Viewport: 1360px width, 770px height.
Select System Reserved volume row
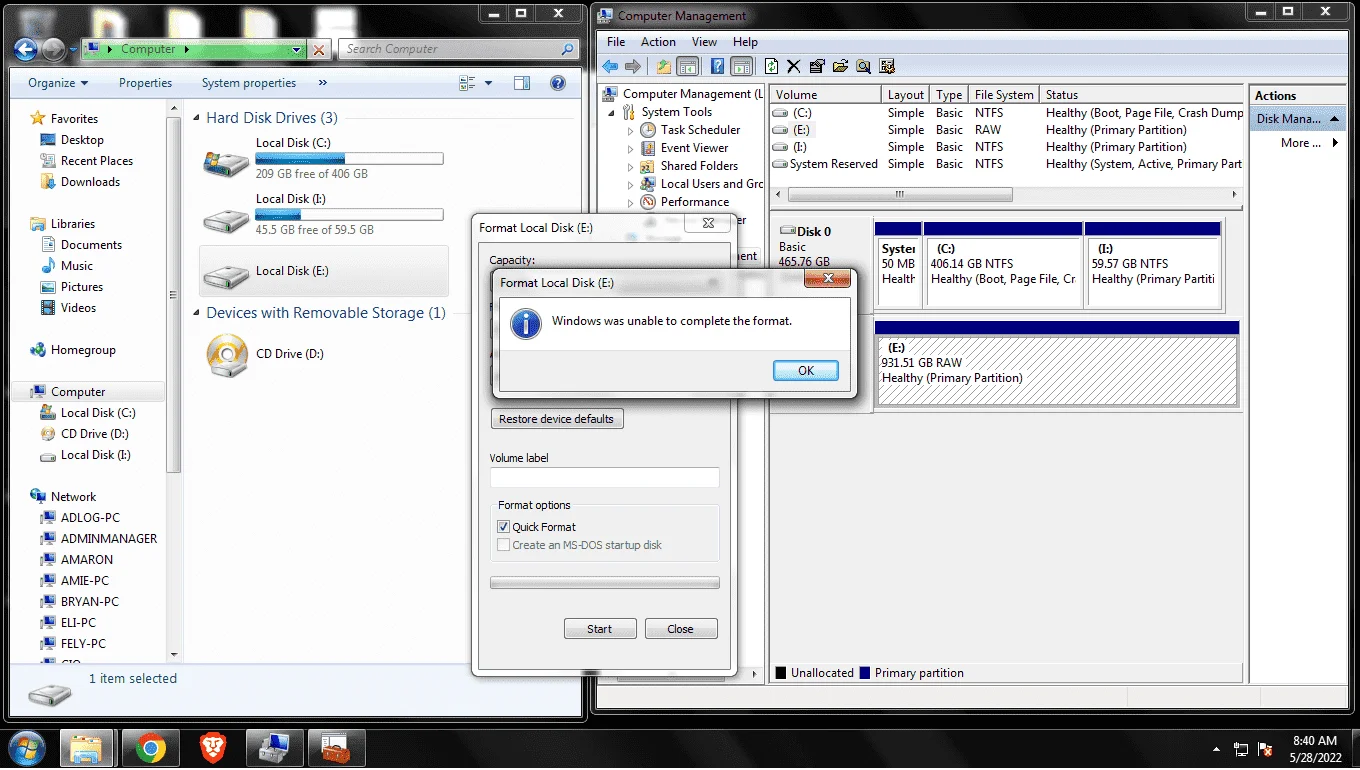(x=1006, y=164)
